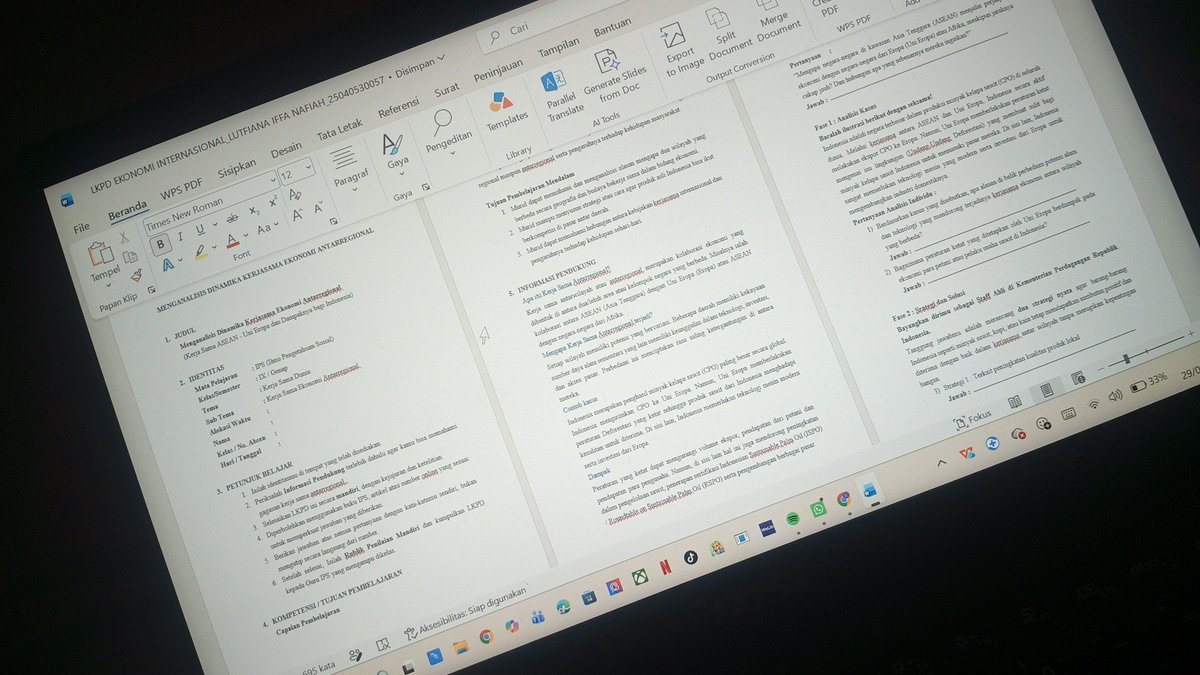The width and height of the screenshot is (1200, 675).
Task: Apply superscript x² formatting
Action: click(273, 202)
